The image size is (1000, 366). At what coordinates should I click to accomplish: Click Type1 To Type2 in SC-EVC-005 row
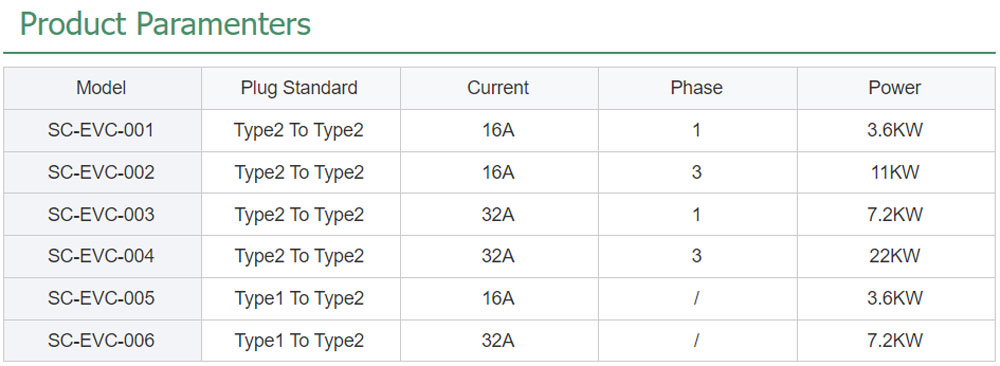pyautogui.click(x=299, y=299)
